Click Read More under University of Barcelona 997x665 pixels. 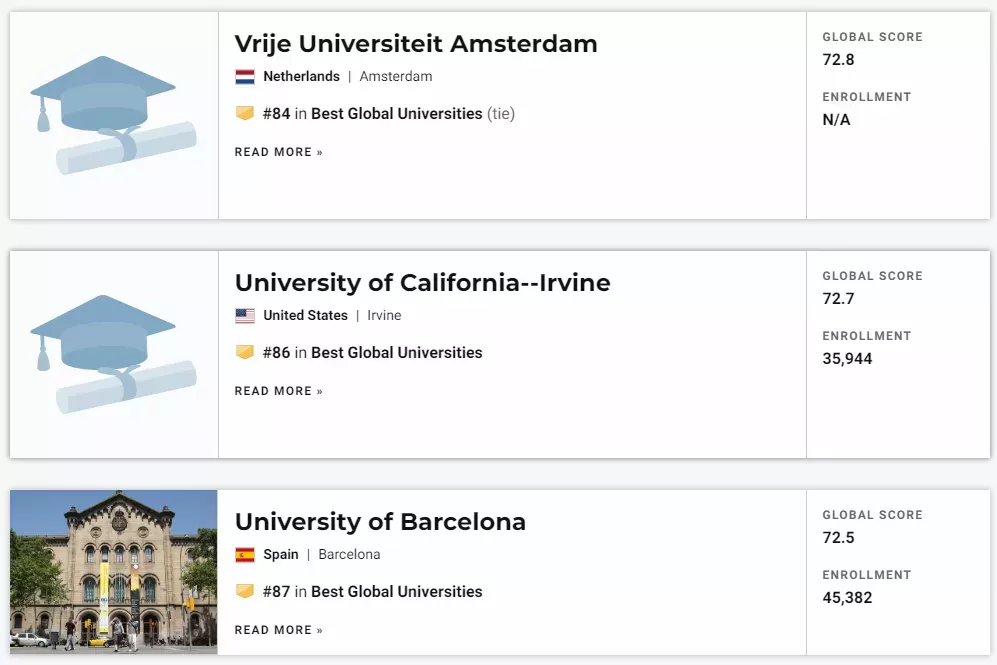(278, 630)
